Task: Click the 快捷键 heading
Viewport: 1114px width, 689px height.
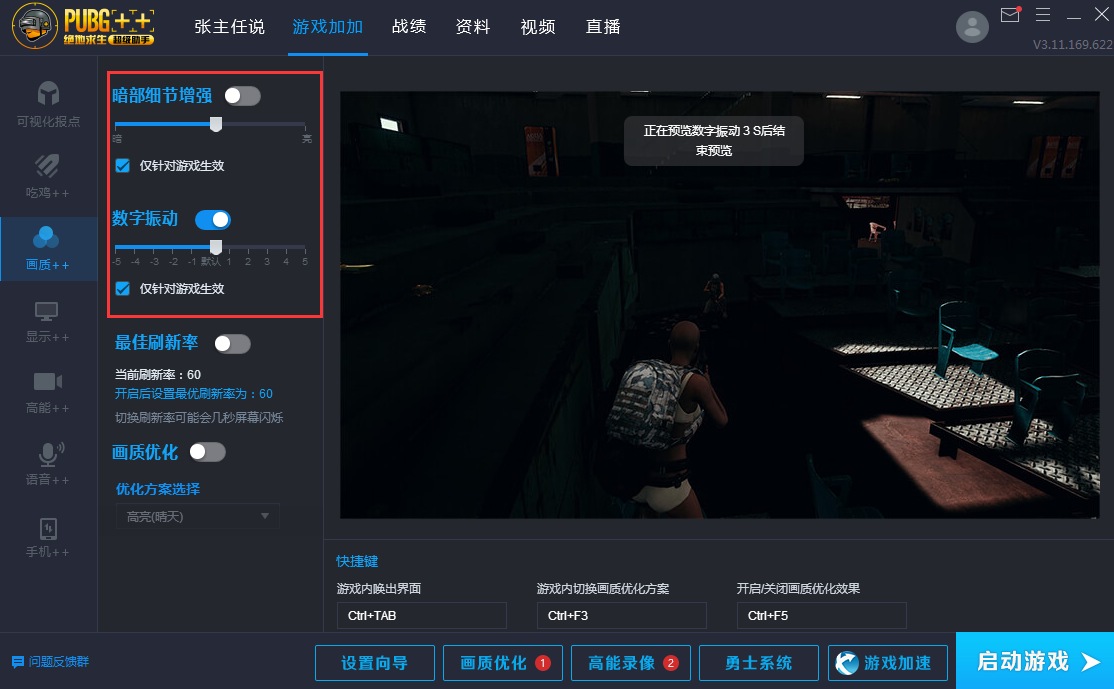Action: click(x=357, y=561)
